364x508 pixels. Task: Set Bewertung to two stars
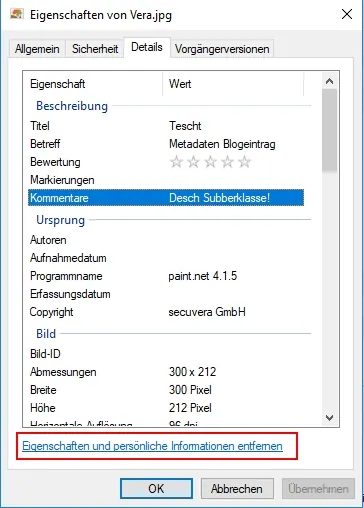(193, 162)
